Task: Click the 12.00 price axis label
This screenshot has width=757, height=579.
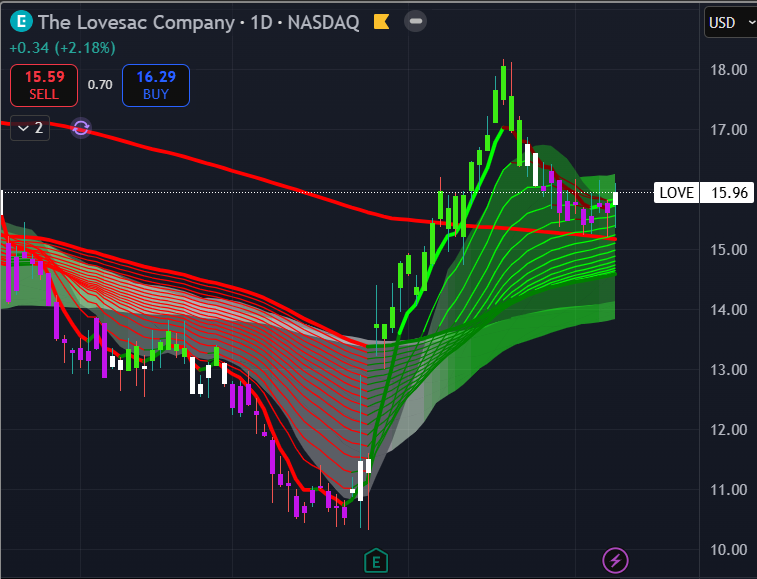Action: point(729,429)
